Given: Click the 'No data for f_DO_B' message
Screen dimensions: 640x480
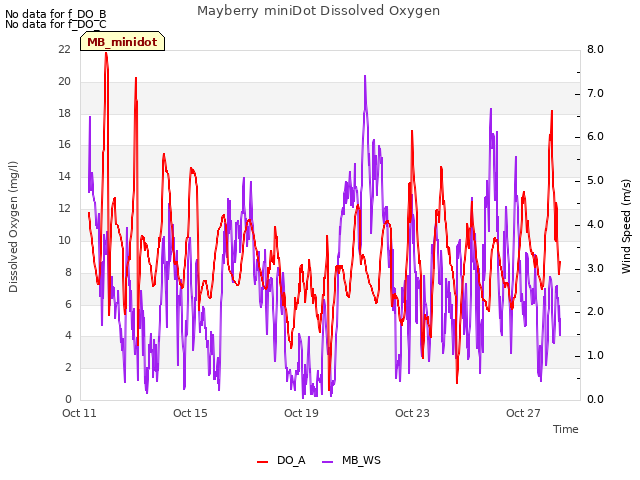Looking at the screenshot, I should coord(56,14).
